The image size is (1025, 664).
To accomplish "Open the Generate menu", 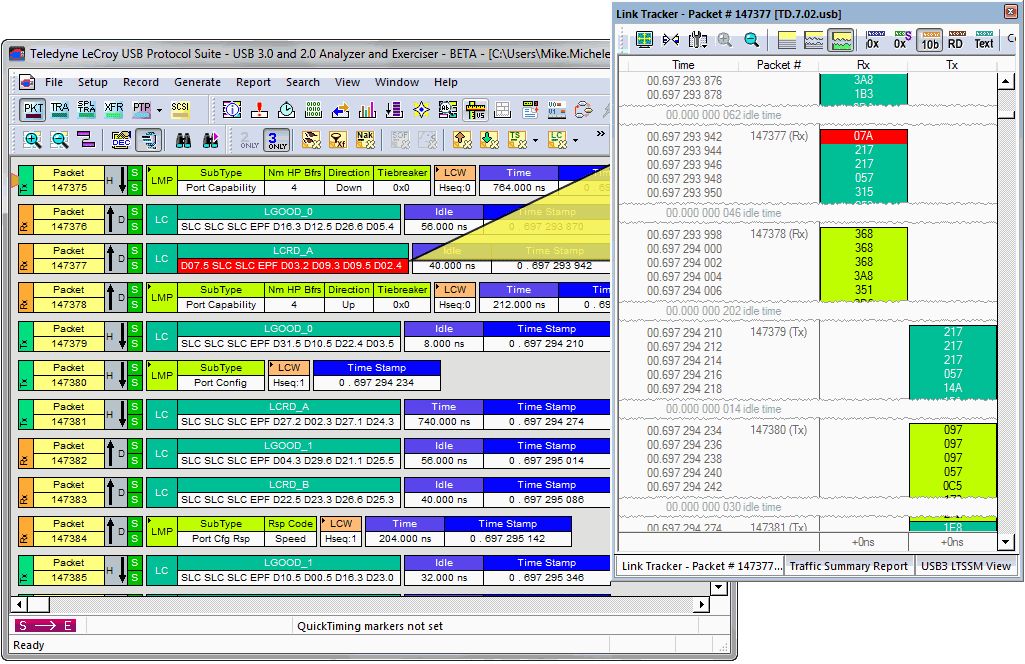I will (x=197, y=82).
